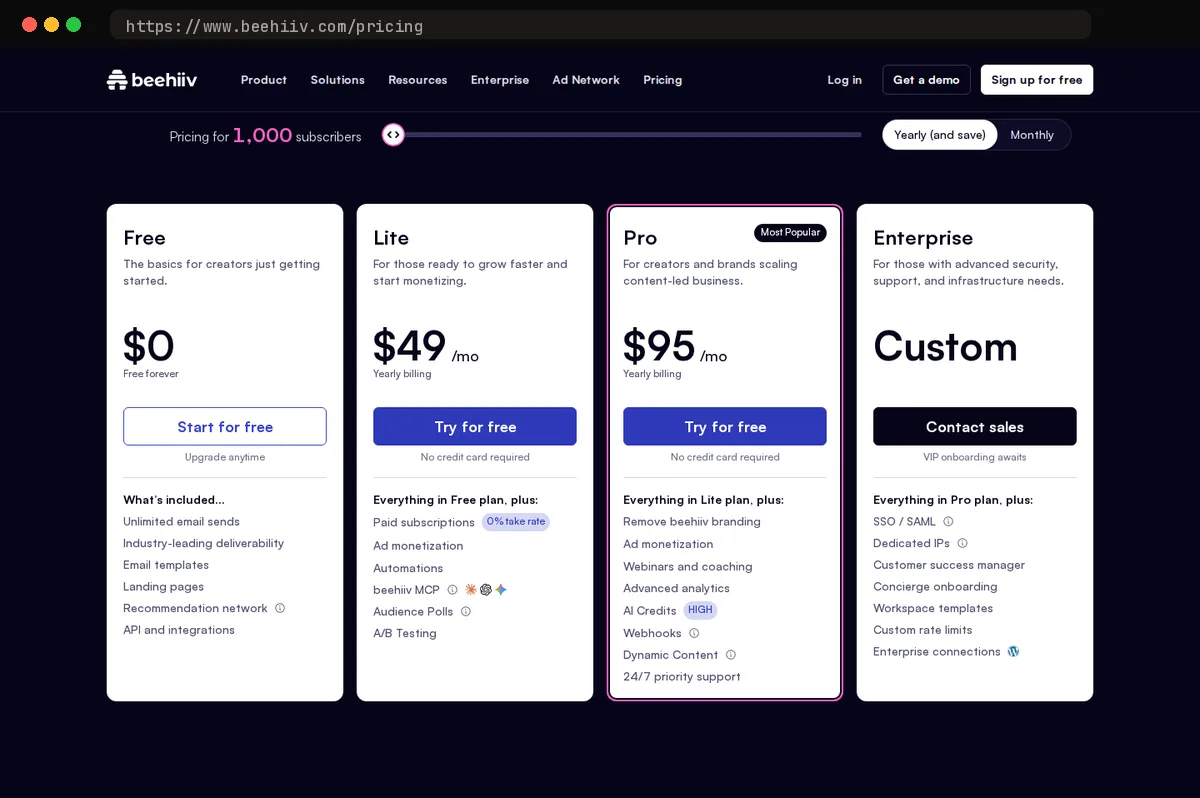Click A/B Testing feature
This screenshot has height=798, width=1200.
[405, 633]
